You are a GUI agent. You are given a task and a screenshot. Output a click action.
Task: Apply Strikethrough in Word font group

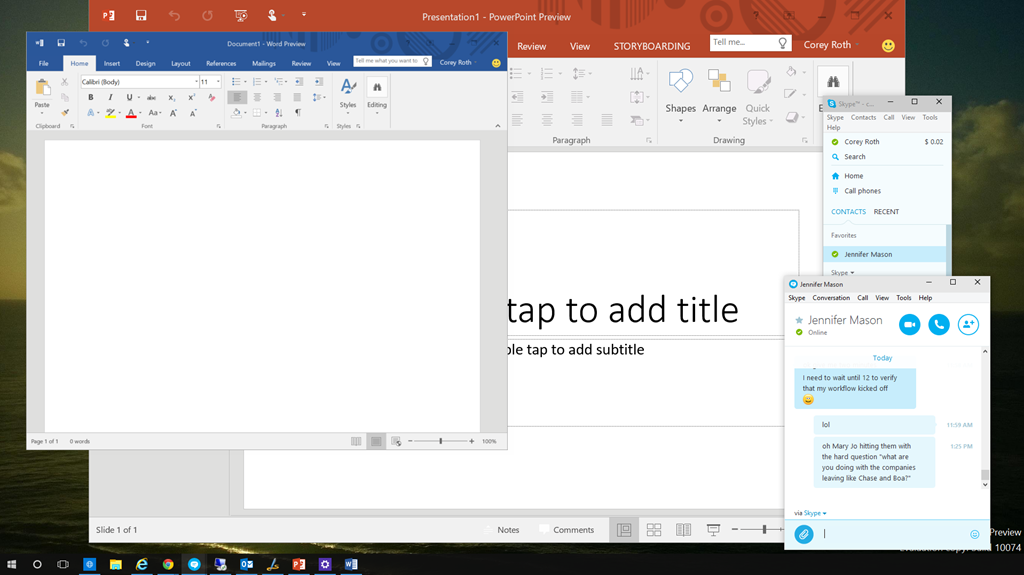151,97
